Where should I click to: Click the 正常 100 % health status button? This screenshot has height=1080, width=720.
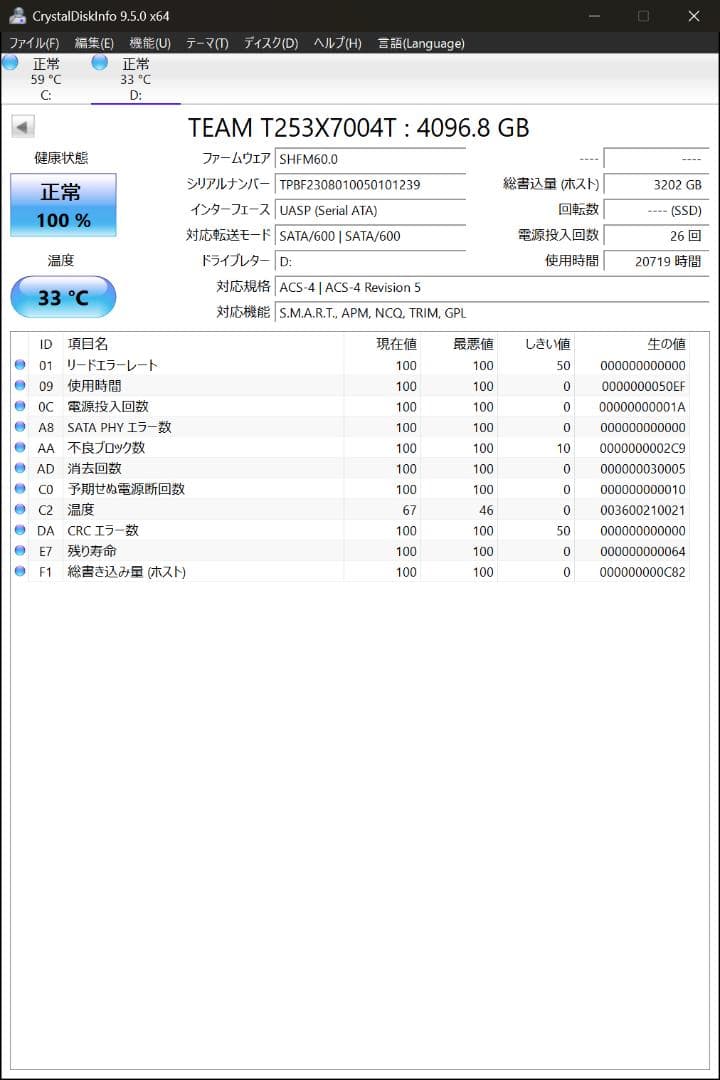tap(63, 205)
